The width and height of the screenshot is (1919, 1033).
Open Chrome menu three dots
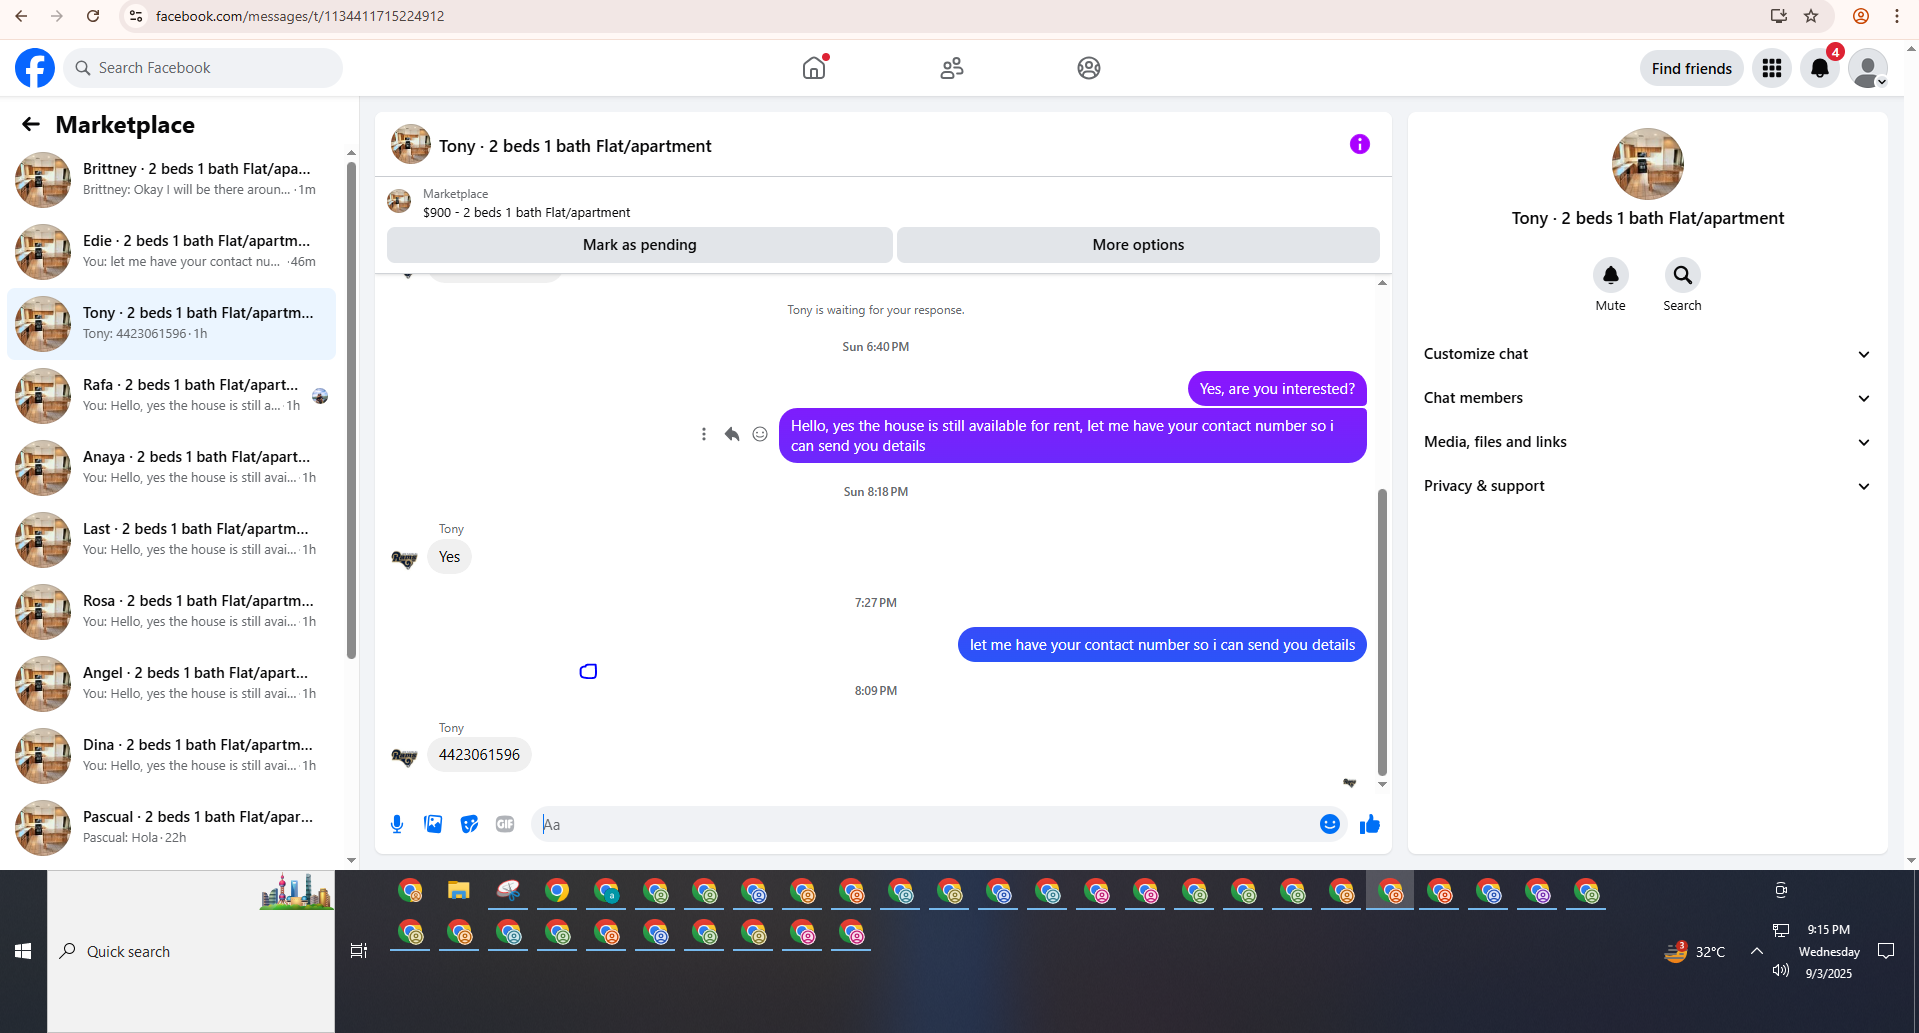pos(1896,16)
